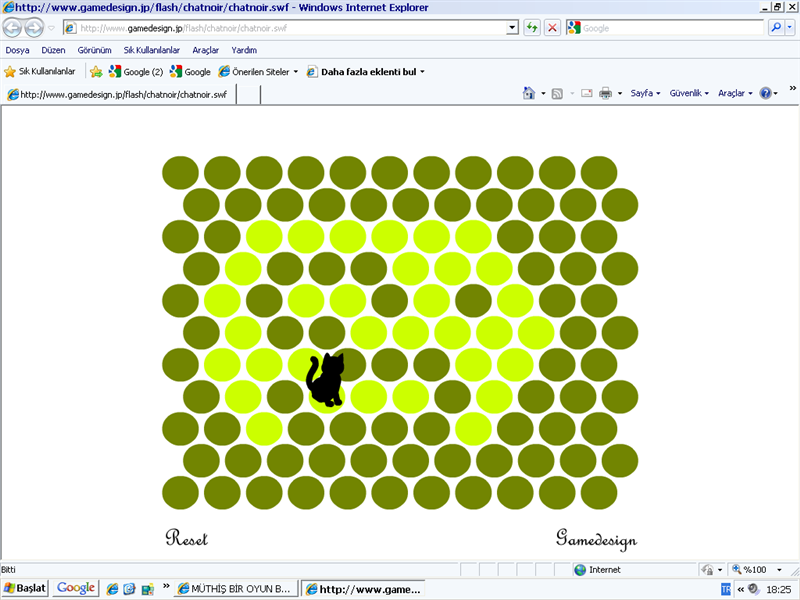The width and height of the screenshot is (800, 600).
Task: Open the Home icon dropdown arrow
Action: pos(543,93)
